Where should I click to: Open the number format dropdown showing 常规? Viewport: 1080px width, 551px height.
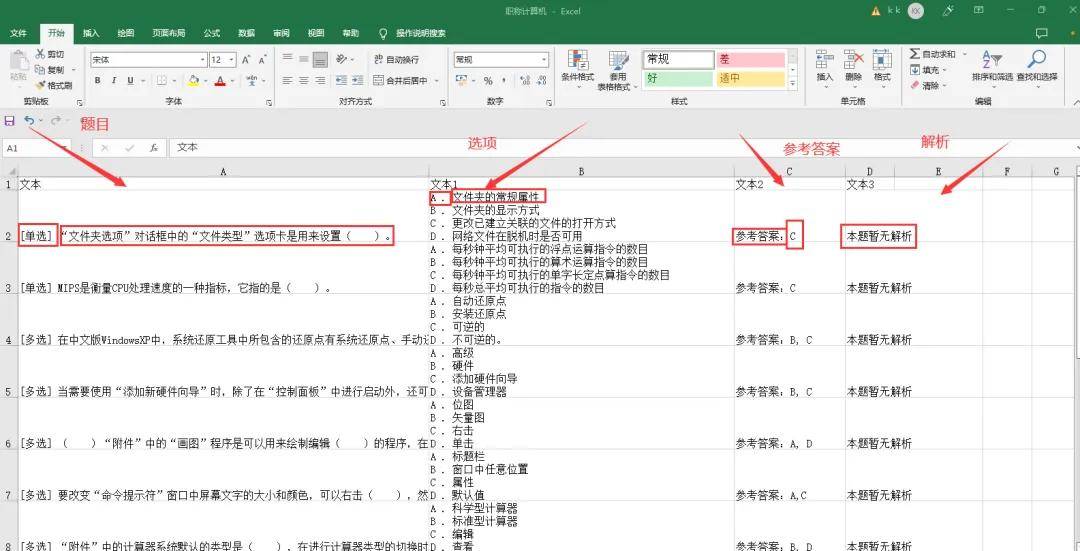(x=500, y=59)
